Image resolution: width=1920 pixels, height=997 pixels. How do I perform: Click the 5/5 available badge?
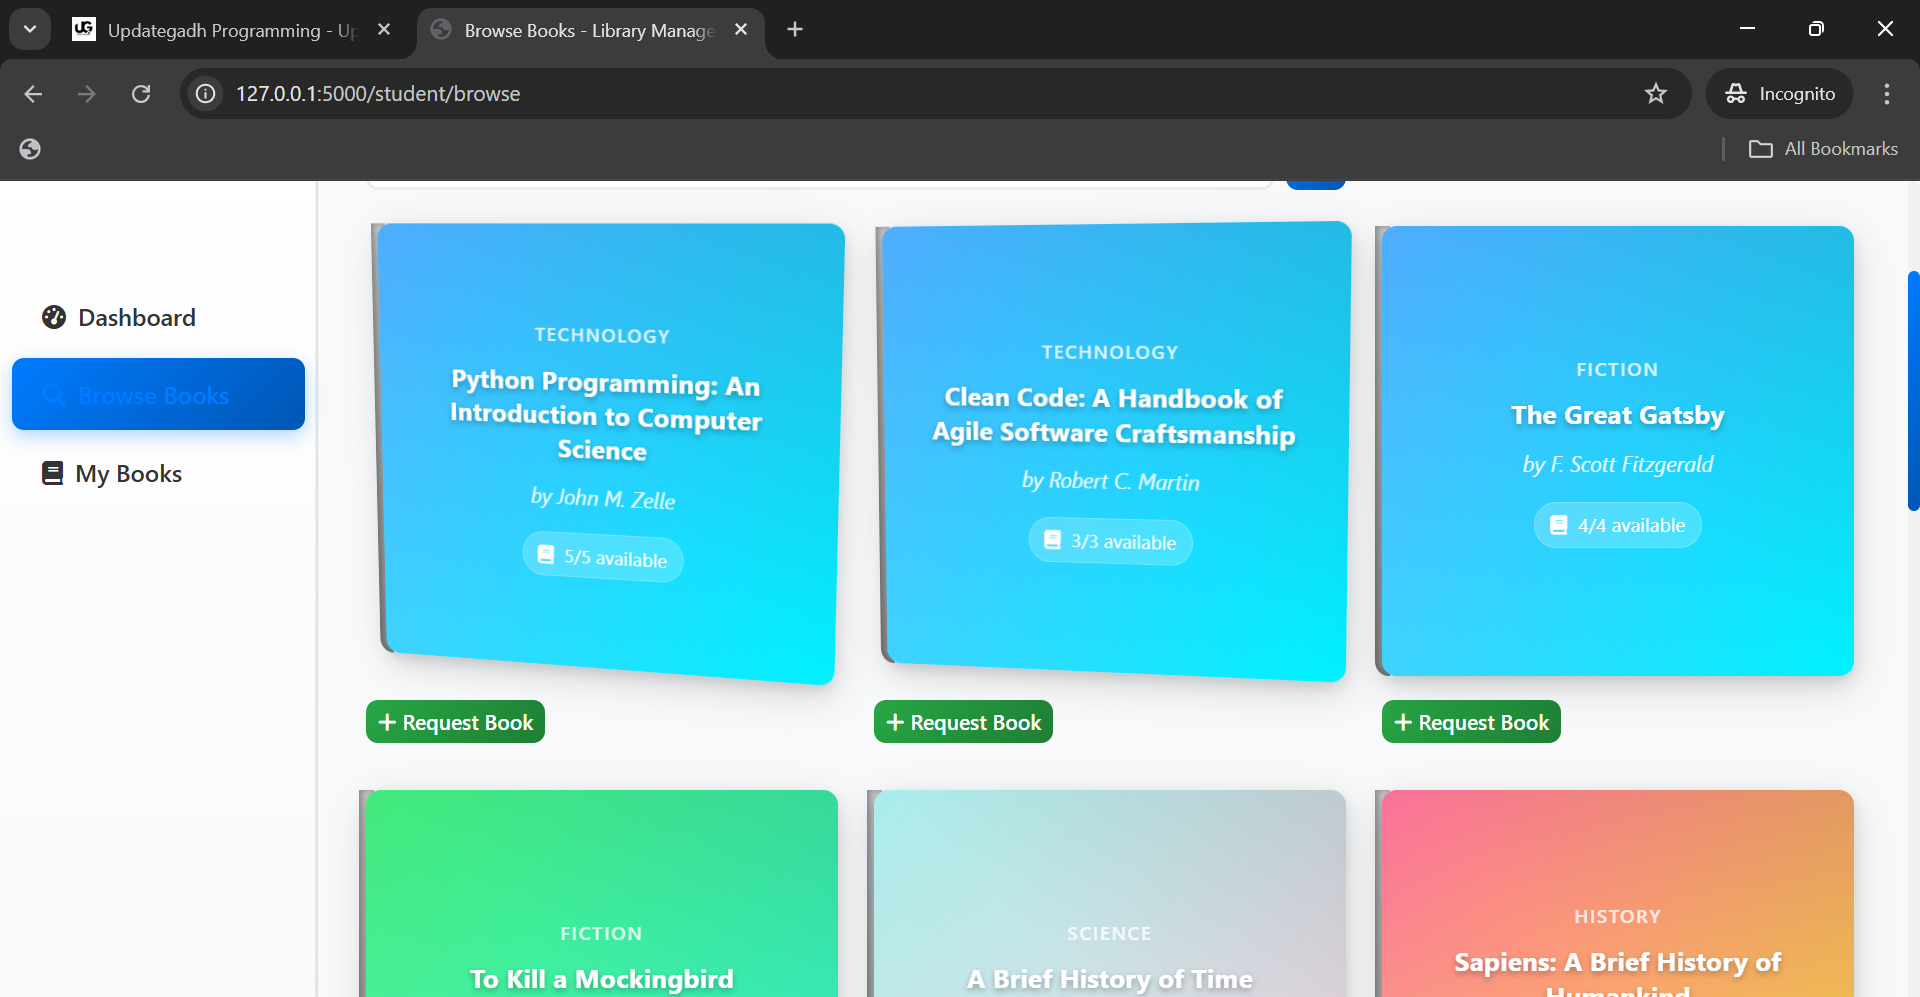pyautogui.click(x=603, y=557)
